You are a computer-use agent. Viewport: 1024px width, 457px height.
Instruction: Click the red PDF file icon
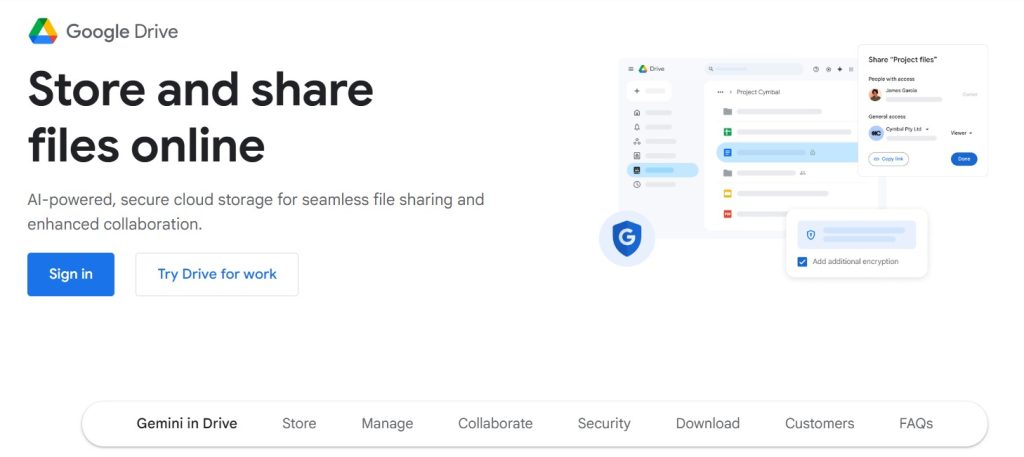(x=728, y=214)
